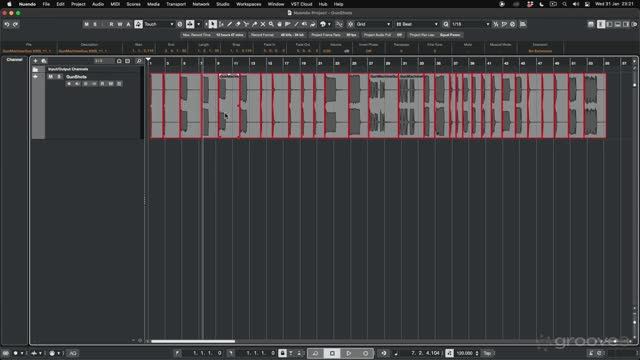Select the Split scissors tool
The width and height of the screenshot is (640, 360).
[x=246, y=24]
